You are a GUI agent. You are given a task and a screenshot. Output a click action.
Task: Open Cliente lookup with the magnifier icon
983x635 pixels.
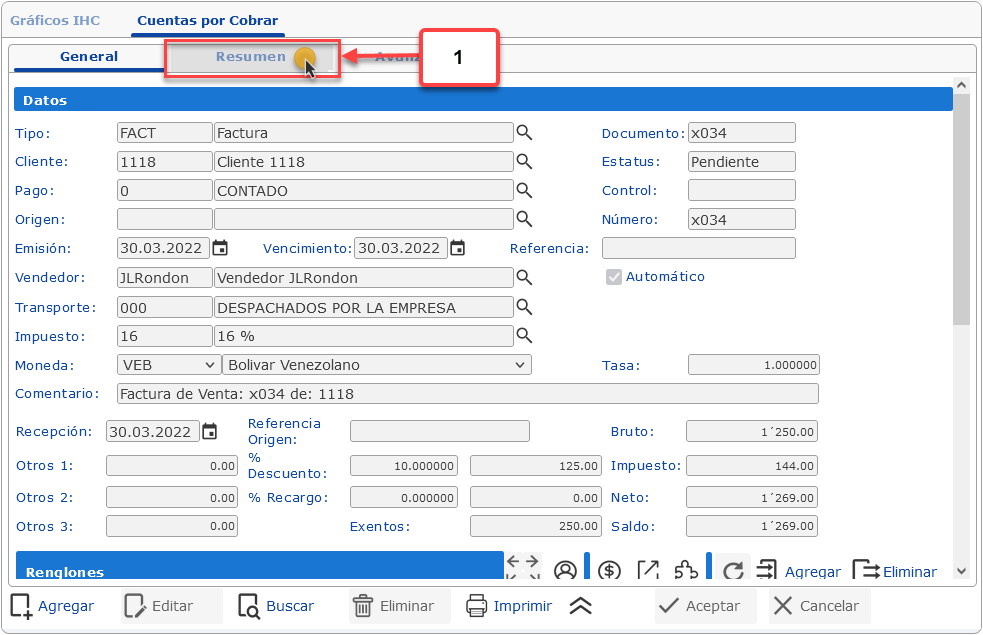pos(524,162)
